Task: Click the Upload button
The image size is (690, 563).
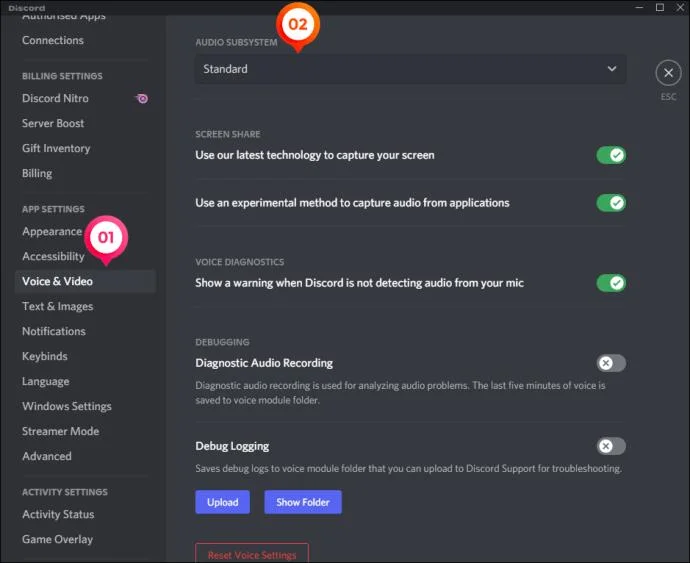Action: coord(223,502)
